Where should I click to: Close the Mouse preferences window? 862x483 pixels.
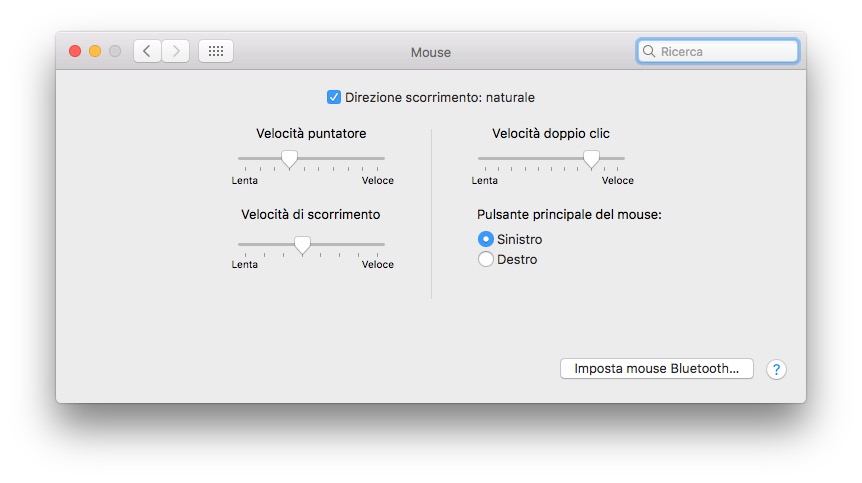[x=75, y=51]
